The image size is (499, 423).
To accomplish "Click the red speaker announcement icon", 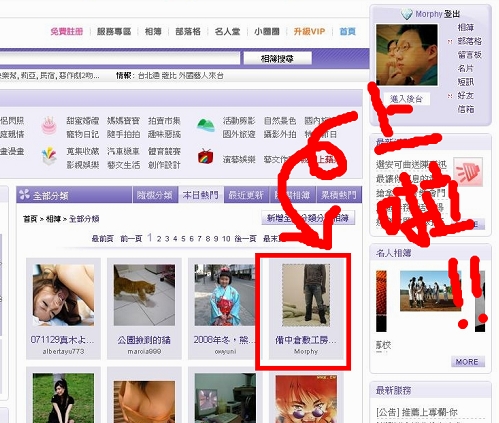I will point(468,172).
